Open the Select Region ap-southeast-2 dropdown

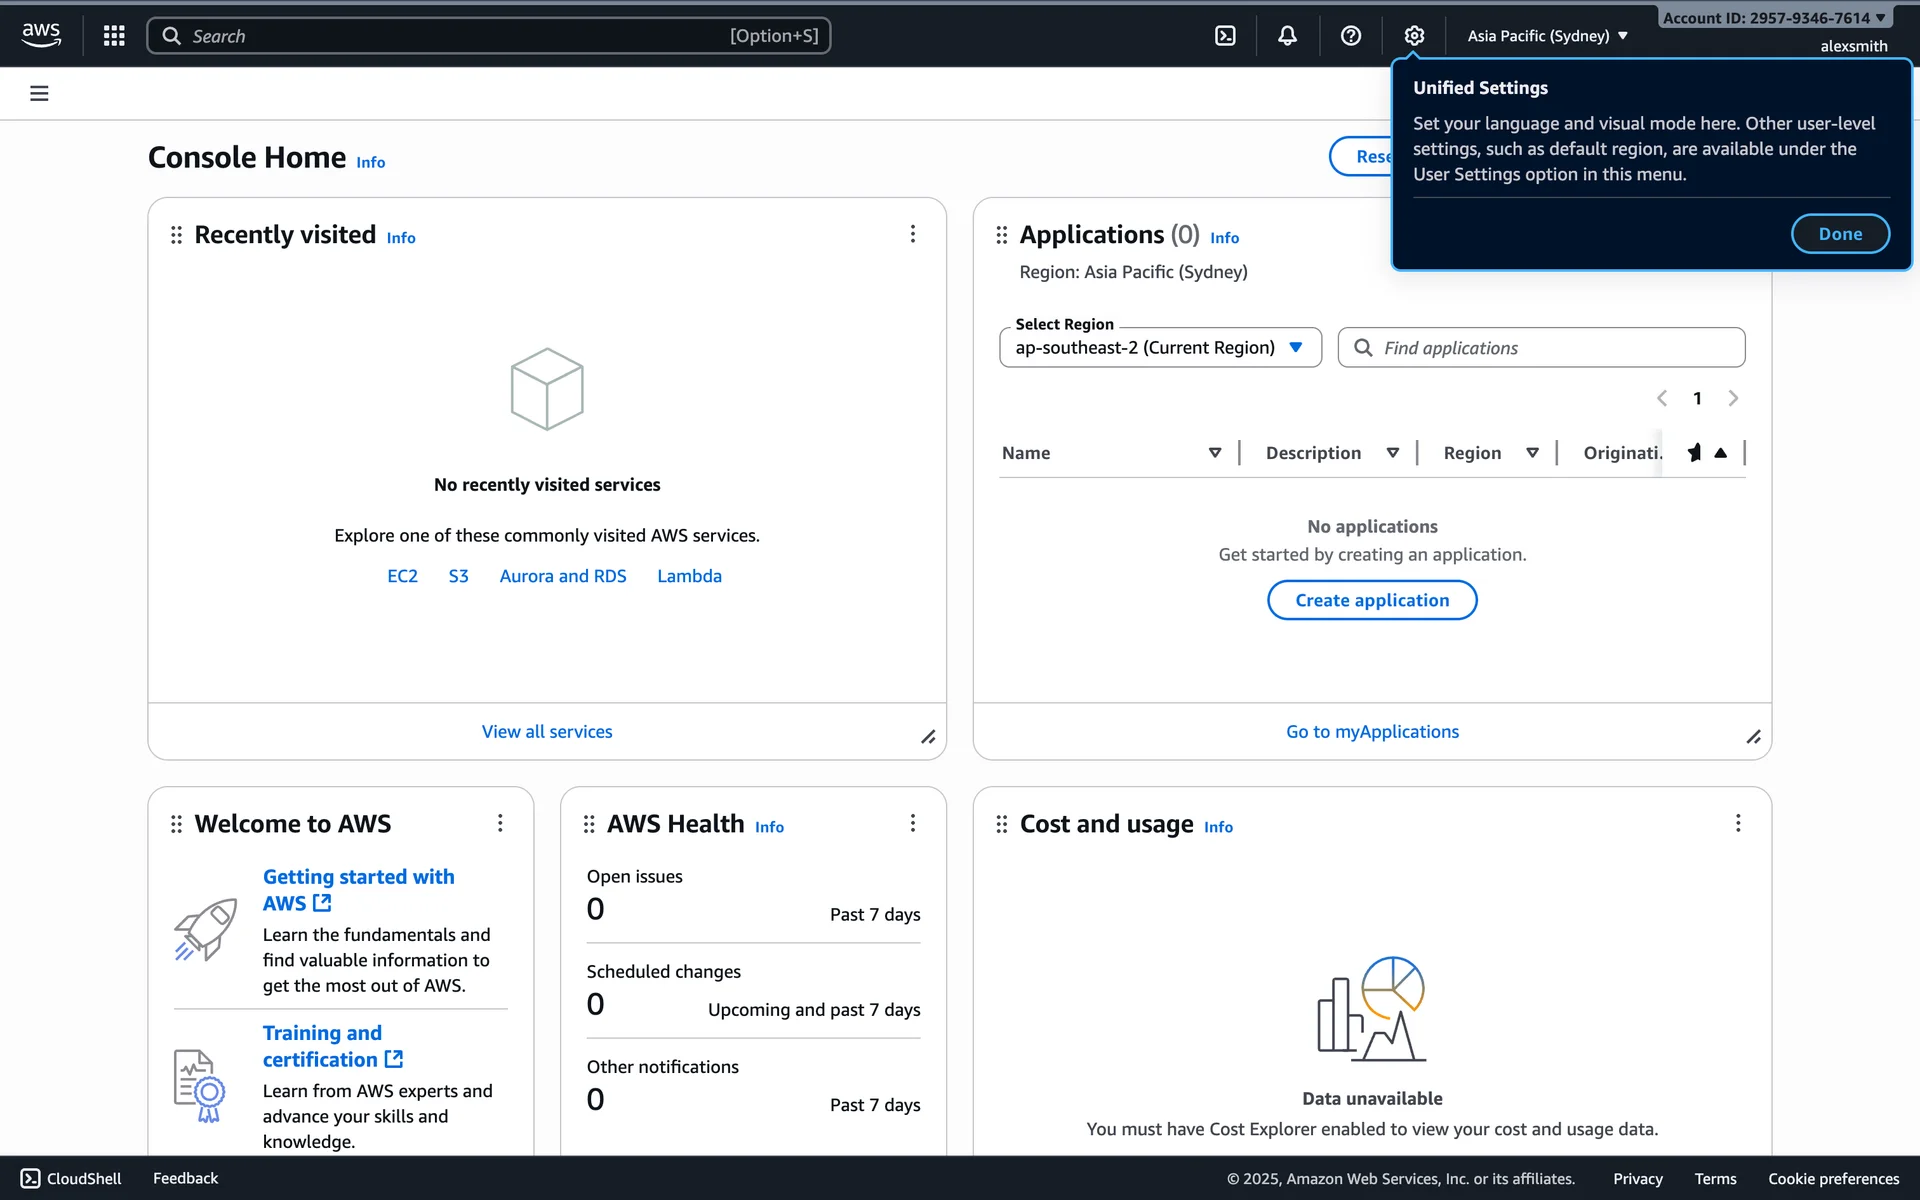click(x=1159, y=348)
